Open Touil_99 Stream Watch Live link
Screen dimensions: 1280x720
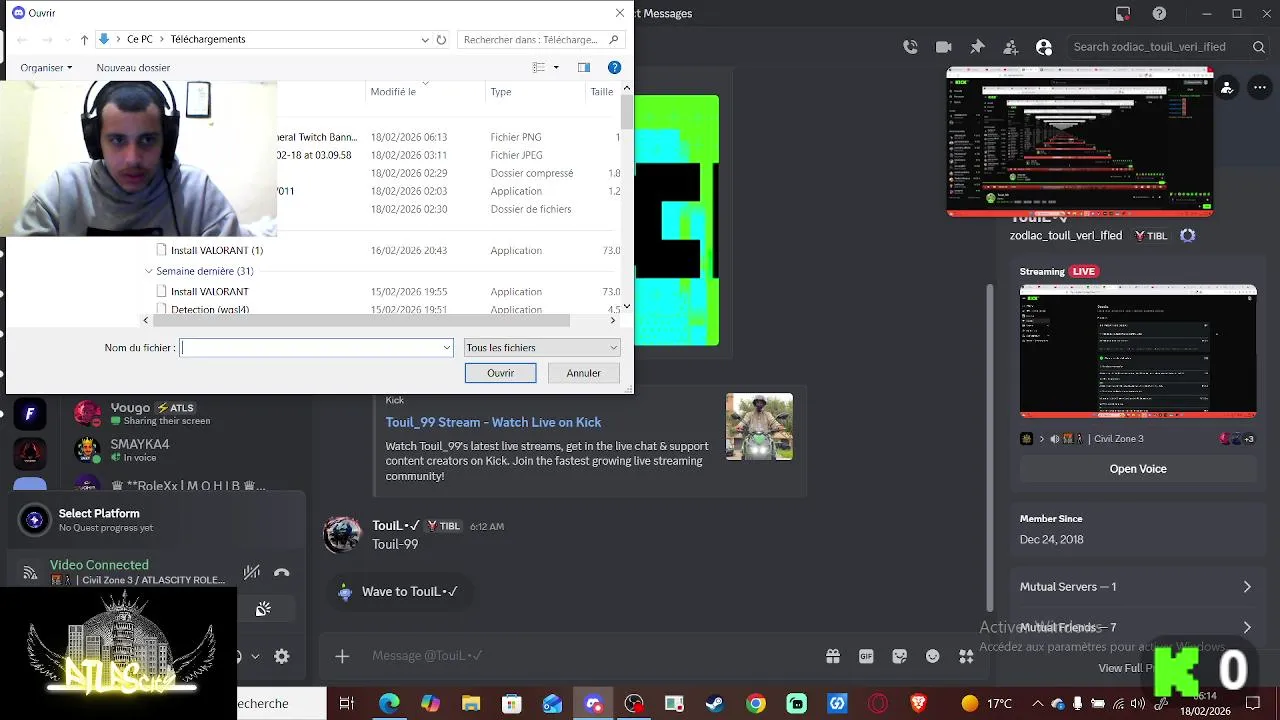[x=494, y=422]
